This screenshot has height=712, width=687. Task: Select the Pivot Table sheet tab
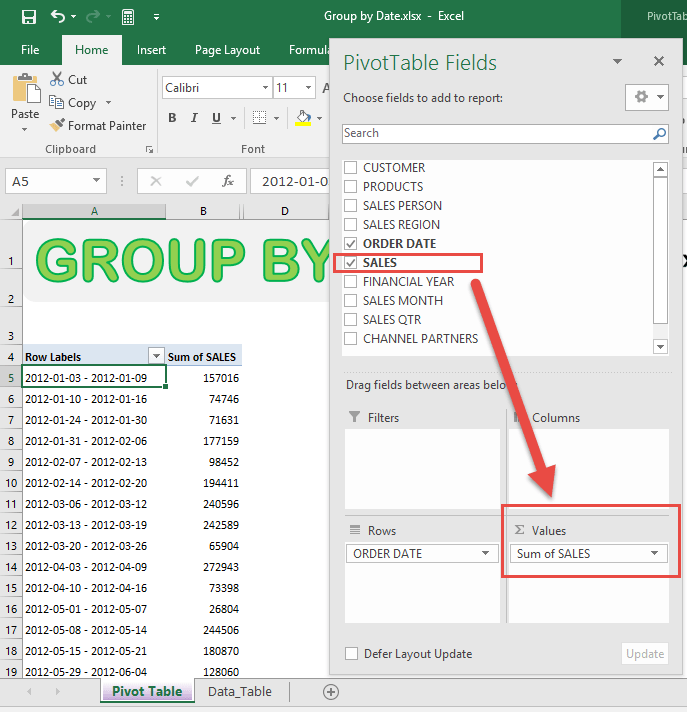tap(147, 691)
